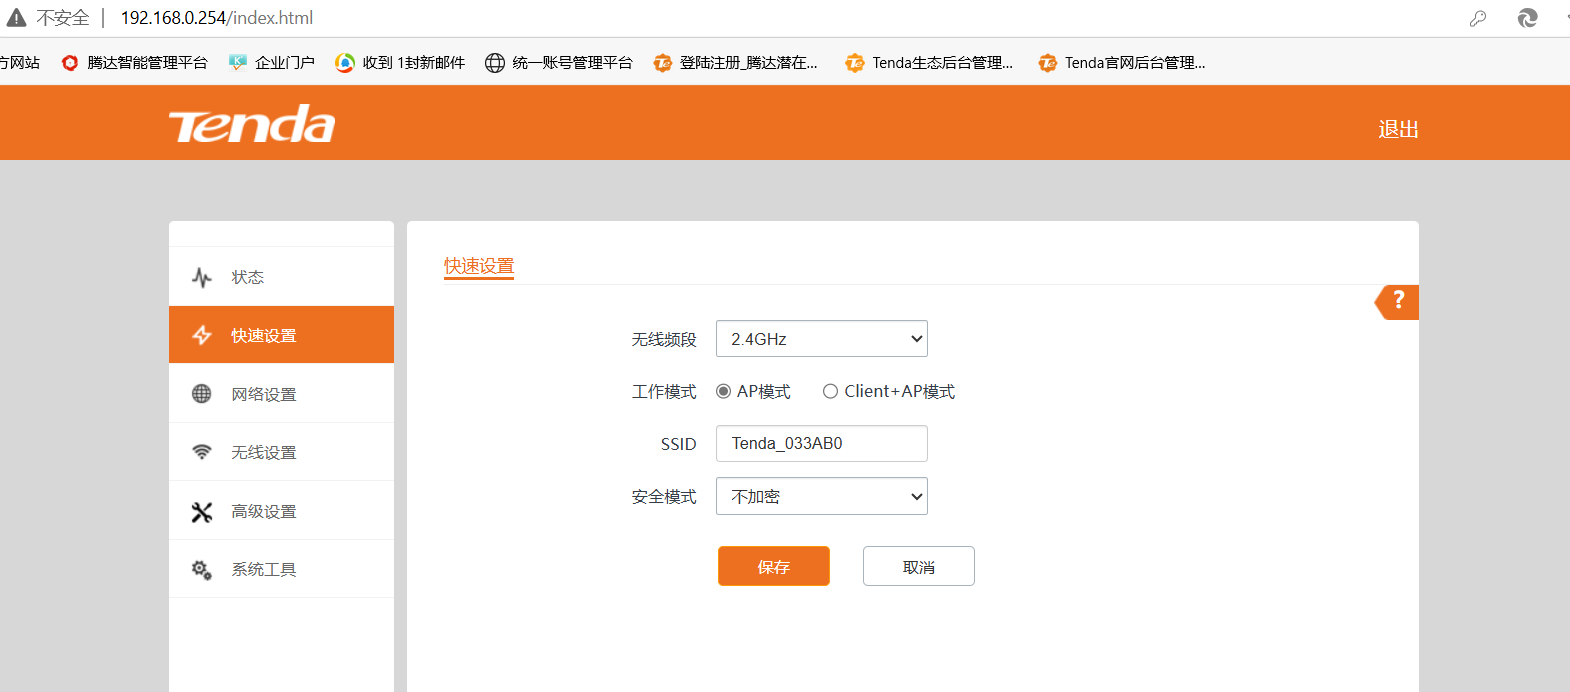
Task: Click the heartbeat icon beside 状态
Action: (x=202, y=277)
